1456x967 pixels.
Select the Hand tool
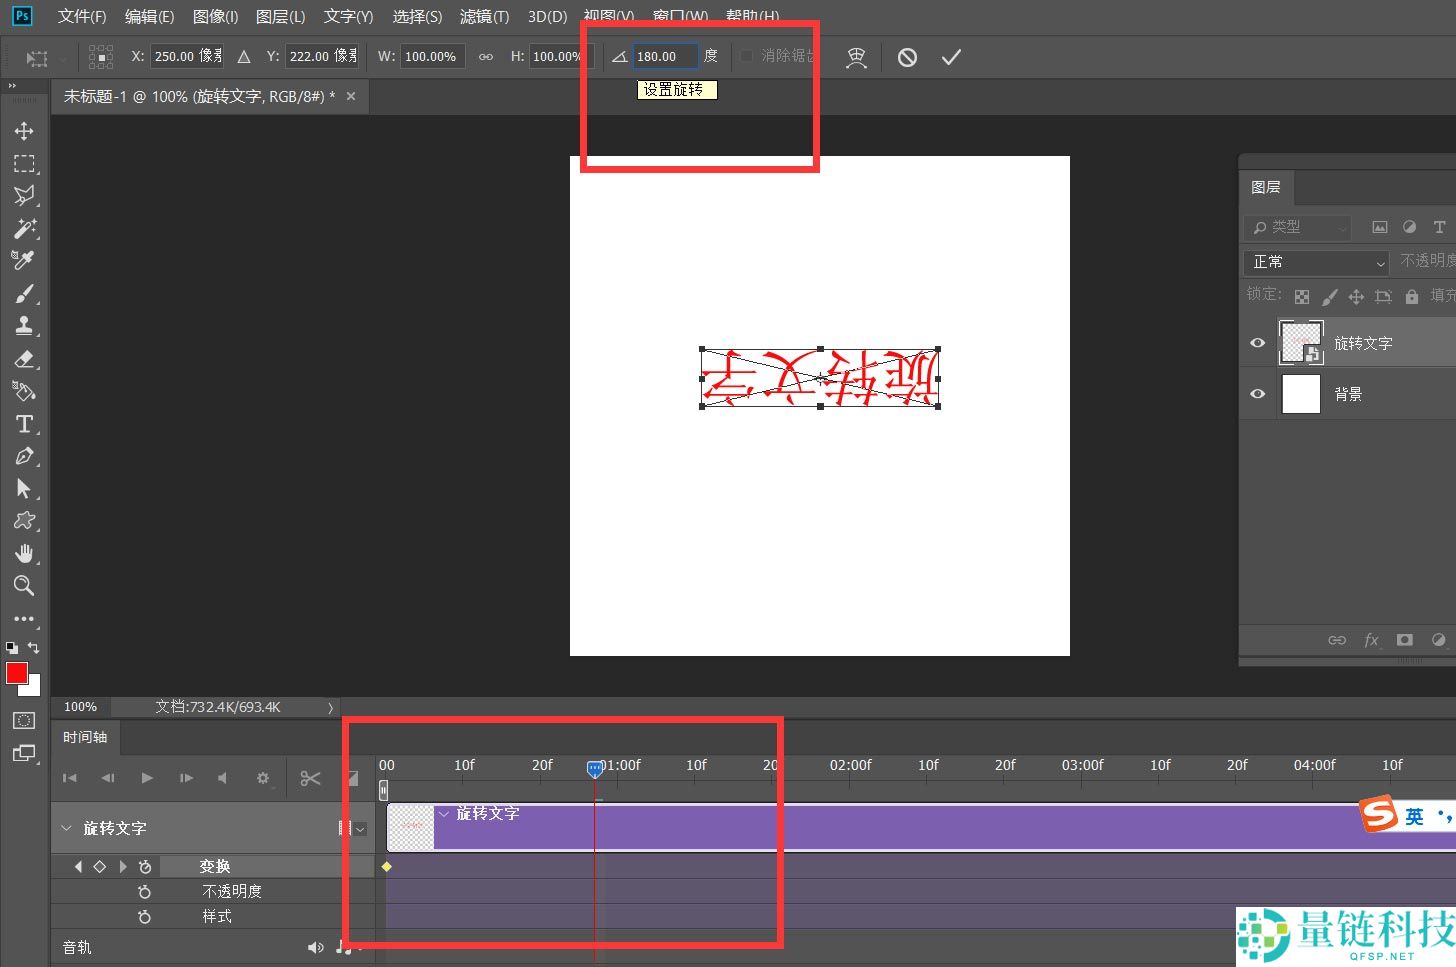click(x=24, y=553)
